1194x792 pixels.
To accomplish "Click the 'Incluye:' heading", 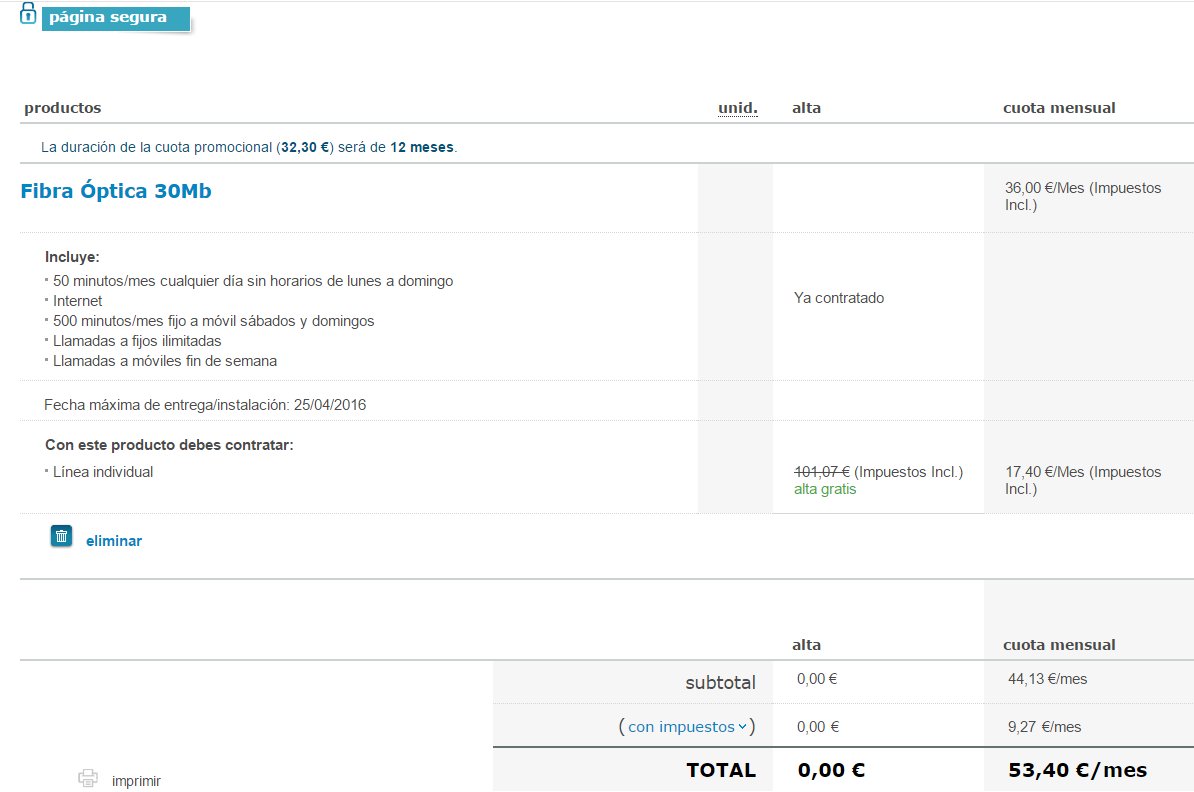I will pyautogui.click(x=72, y=257).
